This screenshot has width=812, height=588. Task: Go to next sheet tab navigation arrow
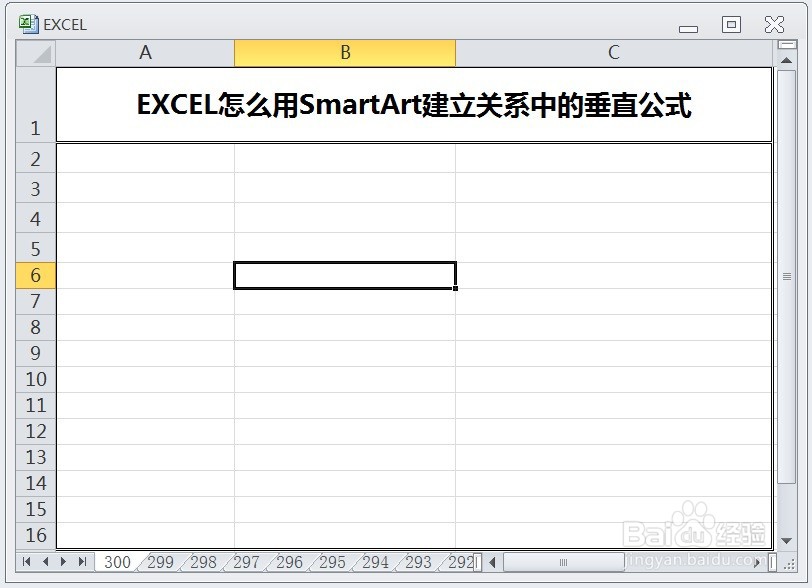pyautogui.click(x=63, y=562)
